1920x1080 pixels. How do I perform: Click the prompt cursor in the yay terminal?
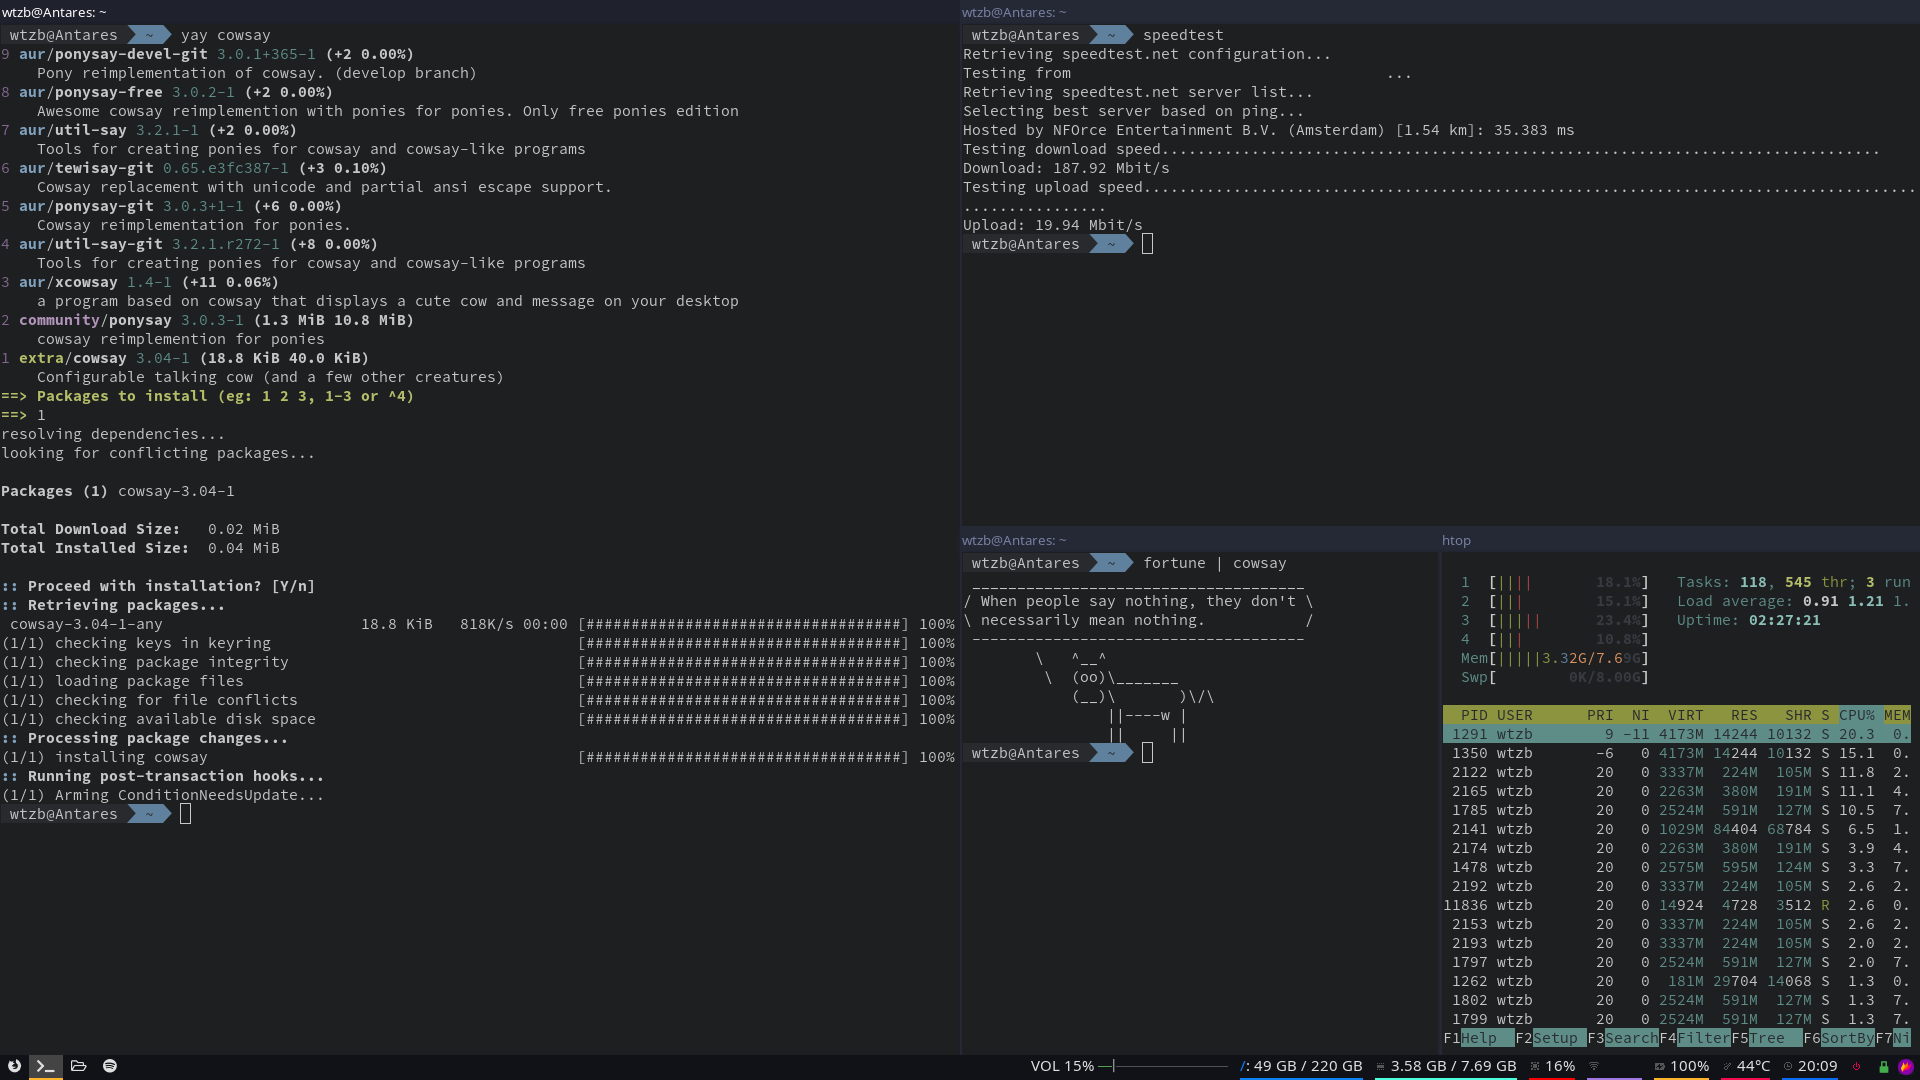(x=185, y=814)
